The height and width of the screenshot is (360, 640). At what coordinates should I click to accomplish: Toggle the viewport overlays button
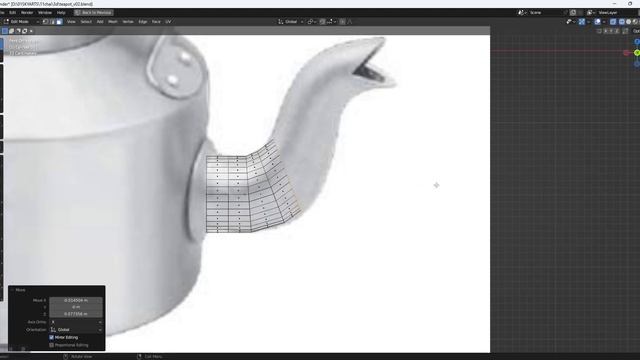tap(598, 22)
